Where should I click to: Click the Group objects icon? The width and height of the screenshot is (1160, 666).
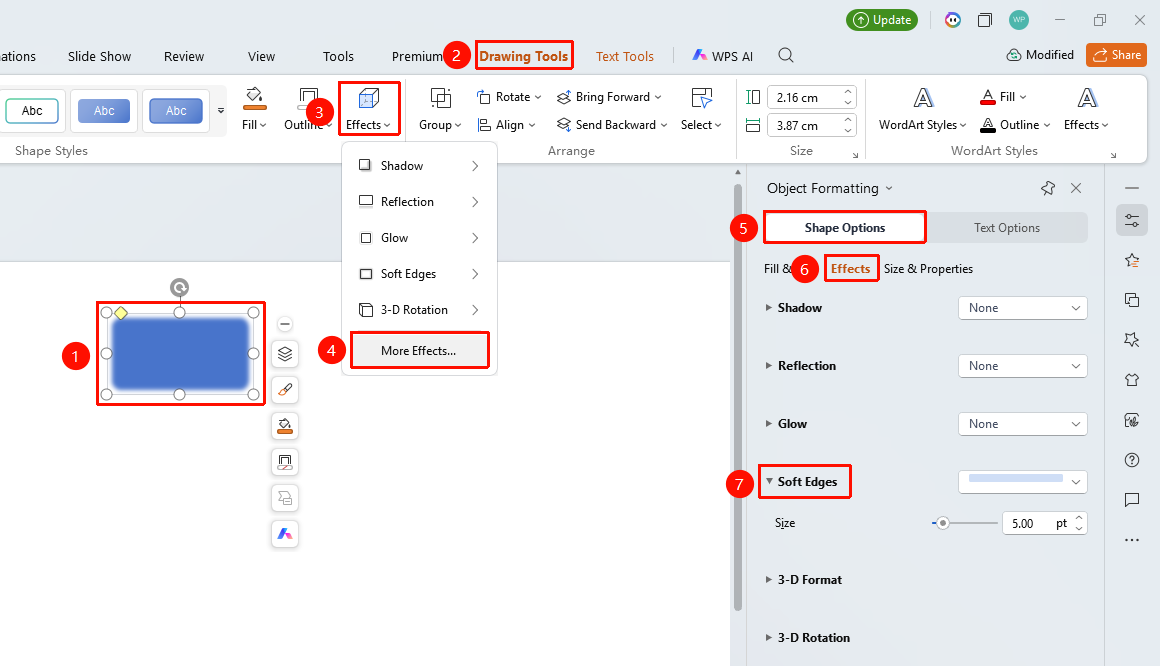(440, 98)
